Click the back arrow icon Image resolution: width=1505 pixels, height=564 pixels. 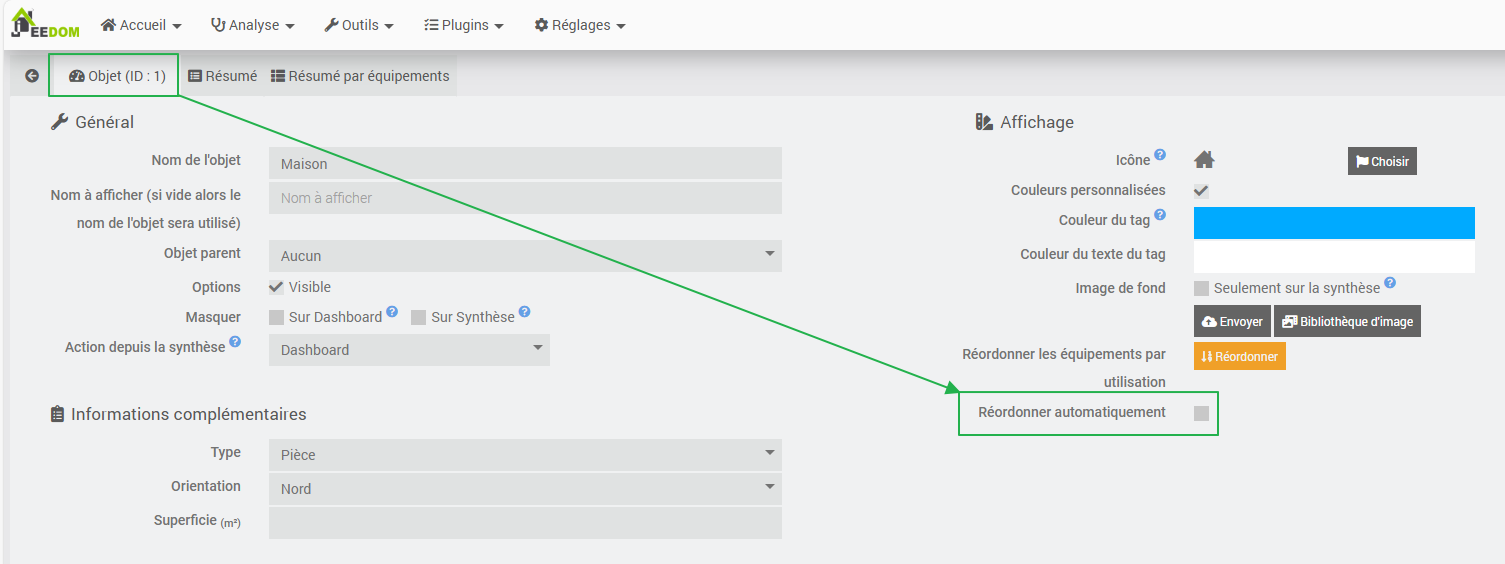pos(32,76)
